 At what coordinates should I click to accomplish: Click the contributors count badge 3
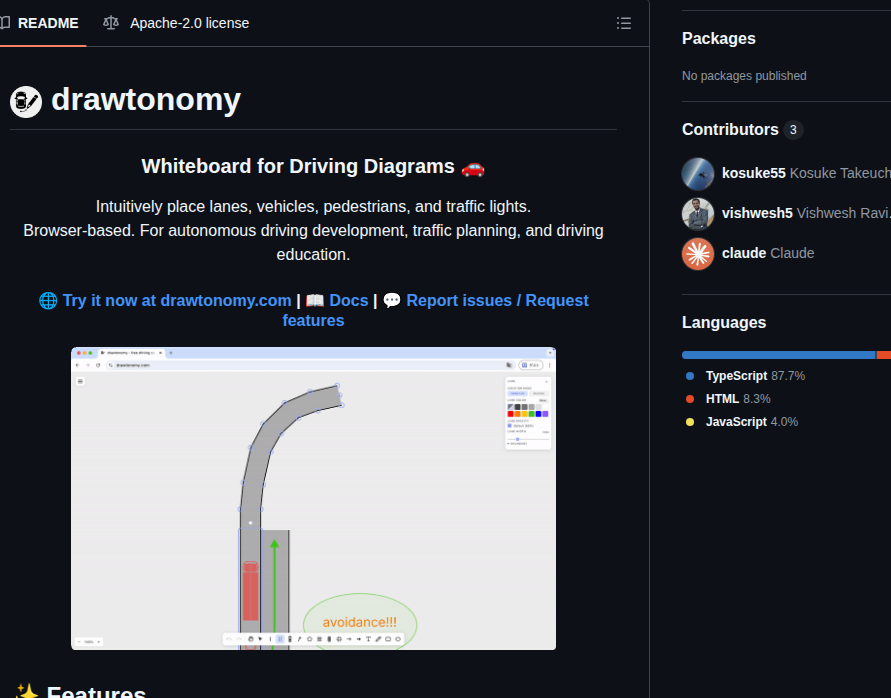pos(793,130)
